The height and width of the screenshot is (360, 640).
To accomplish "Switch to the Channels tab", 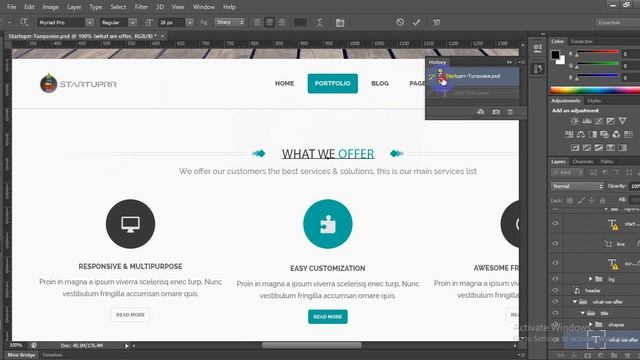I will tap(582, 162).
